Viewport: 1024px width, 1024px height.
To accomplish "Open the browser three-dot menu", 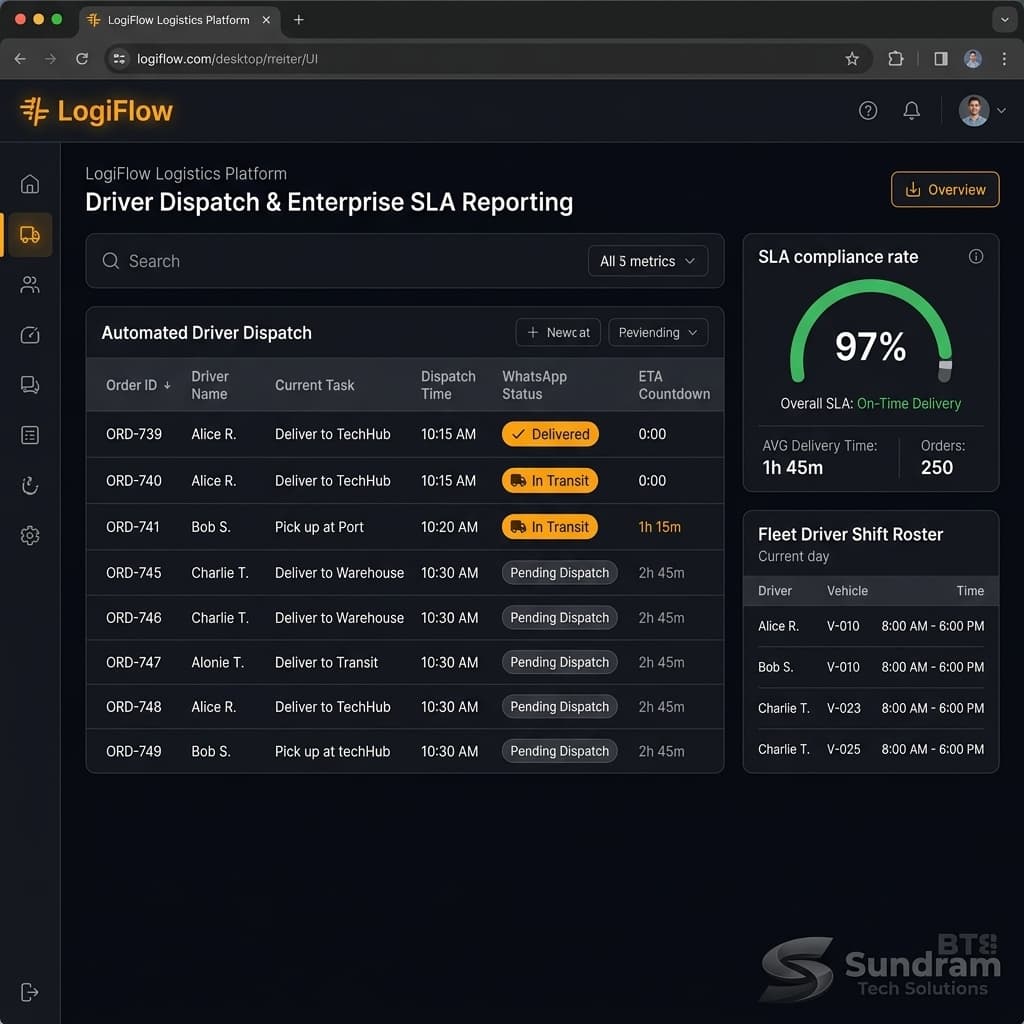I will pos(1004,59).
